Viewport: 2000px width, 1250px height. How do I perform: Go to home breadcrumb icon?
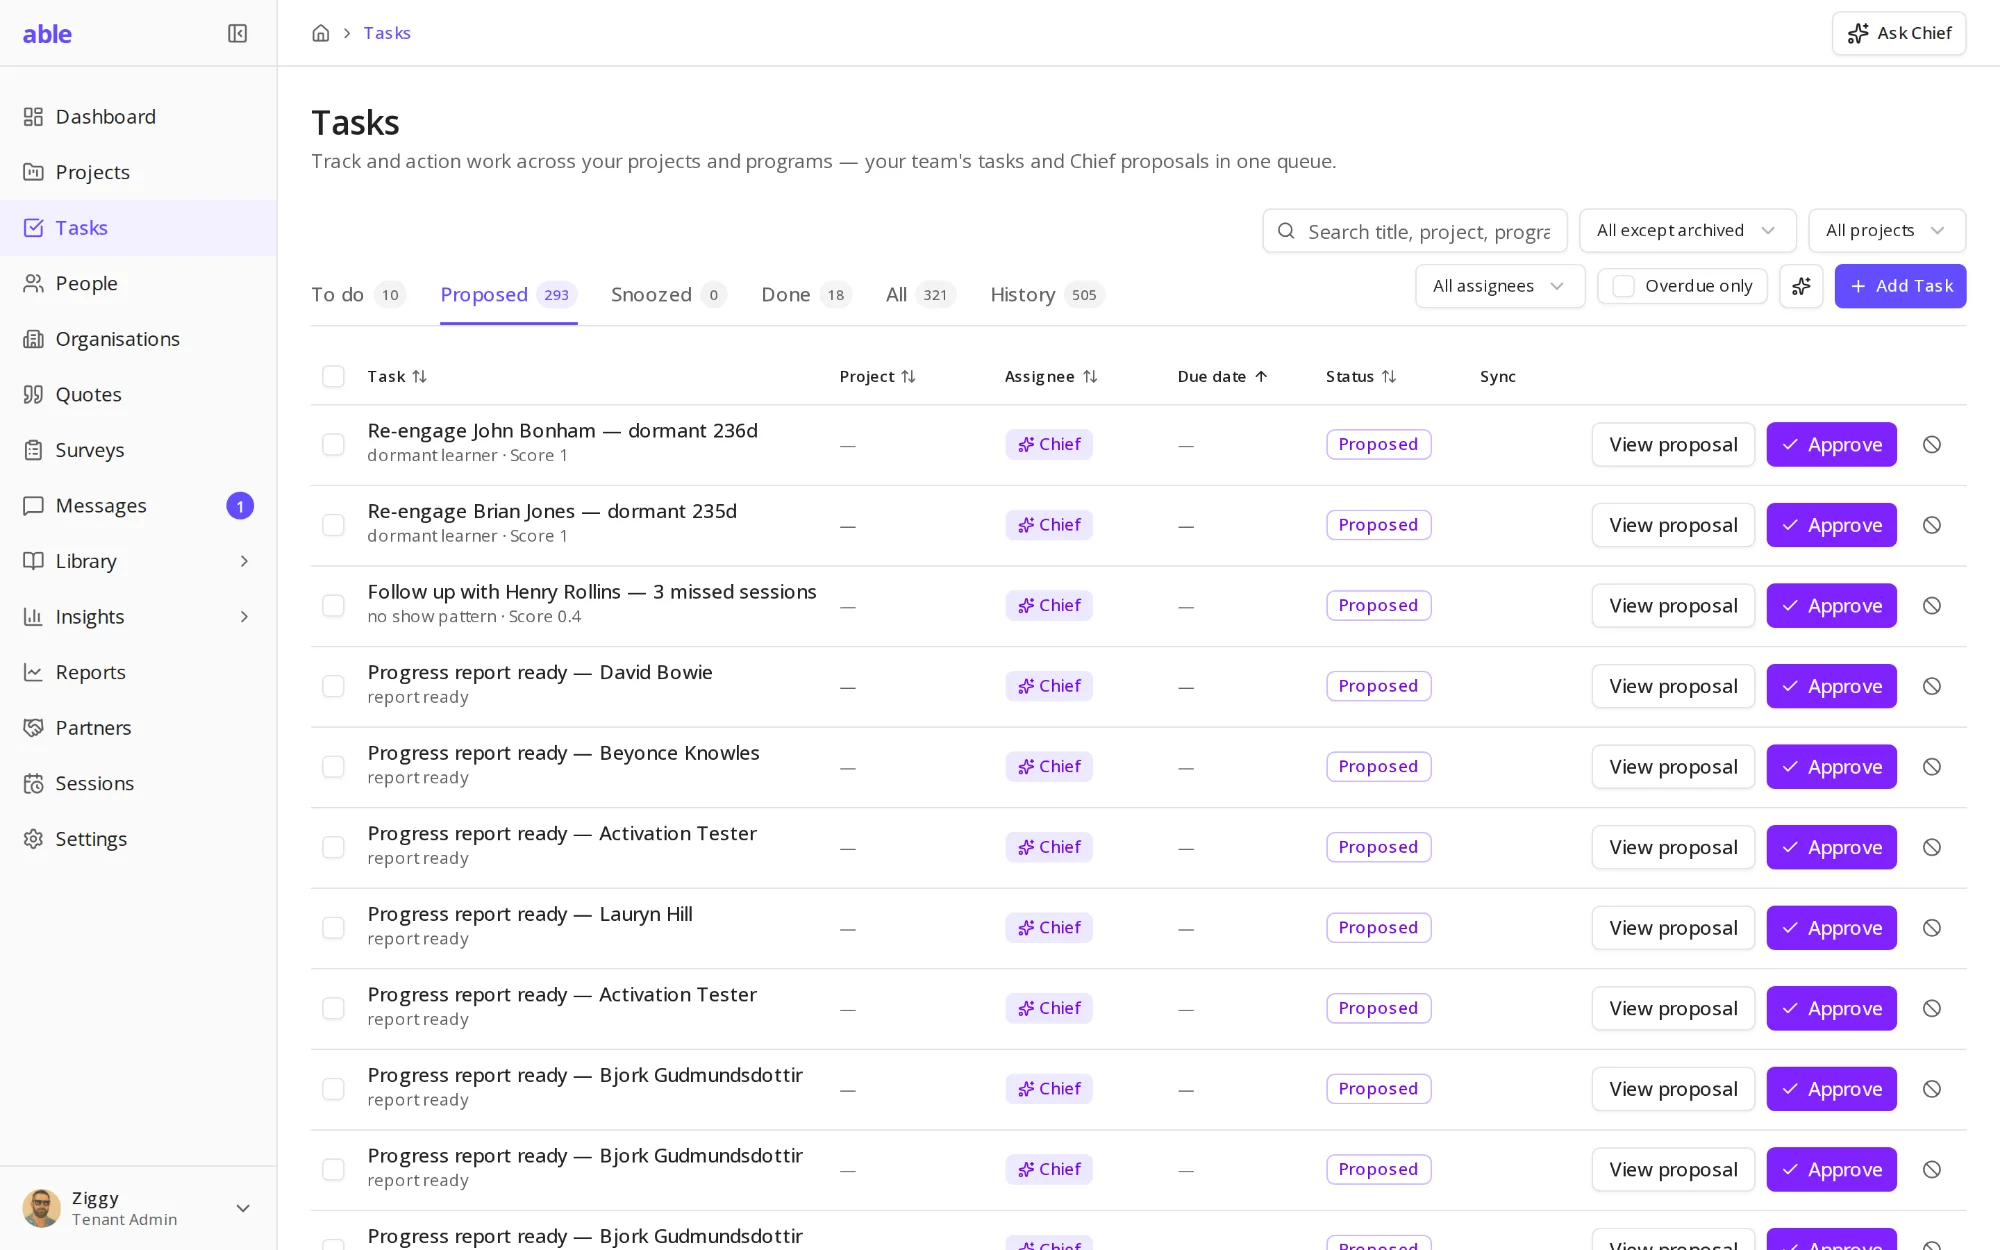click(320, 33)
